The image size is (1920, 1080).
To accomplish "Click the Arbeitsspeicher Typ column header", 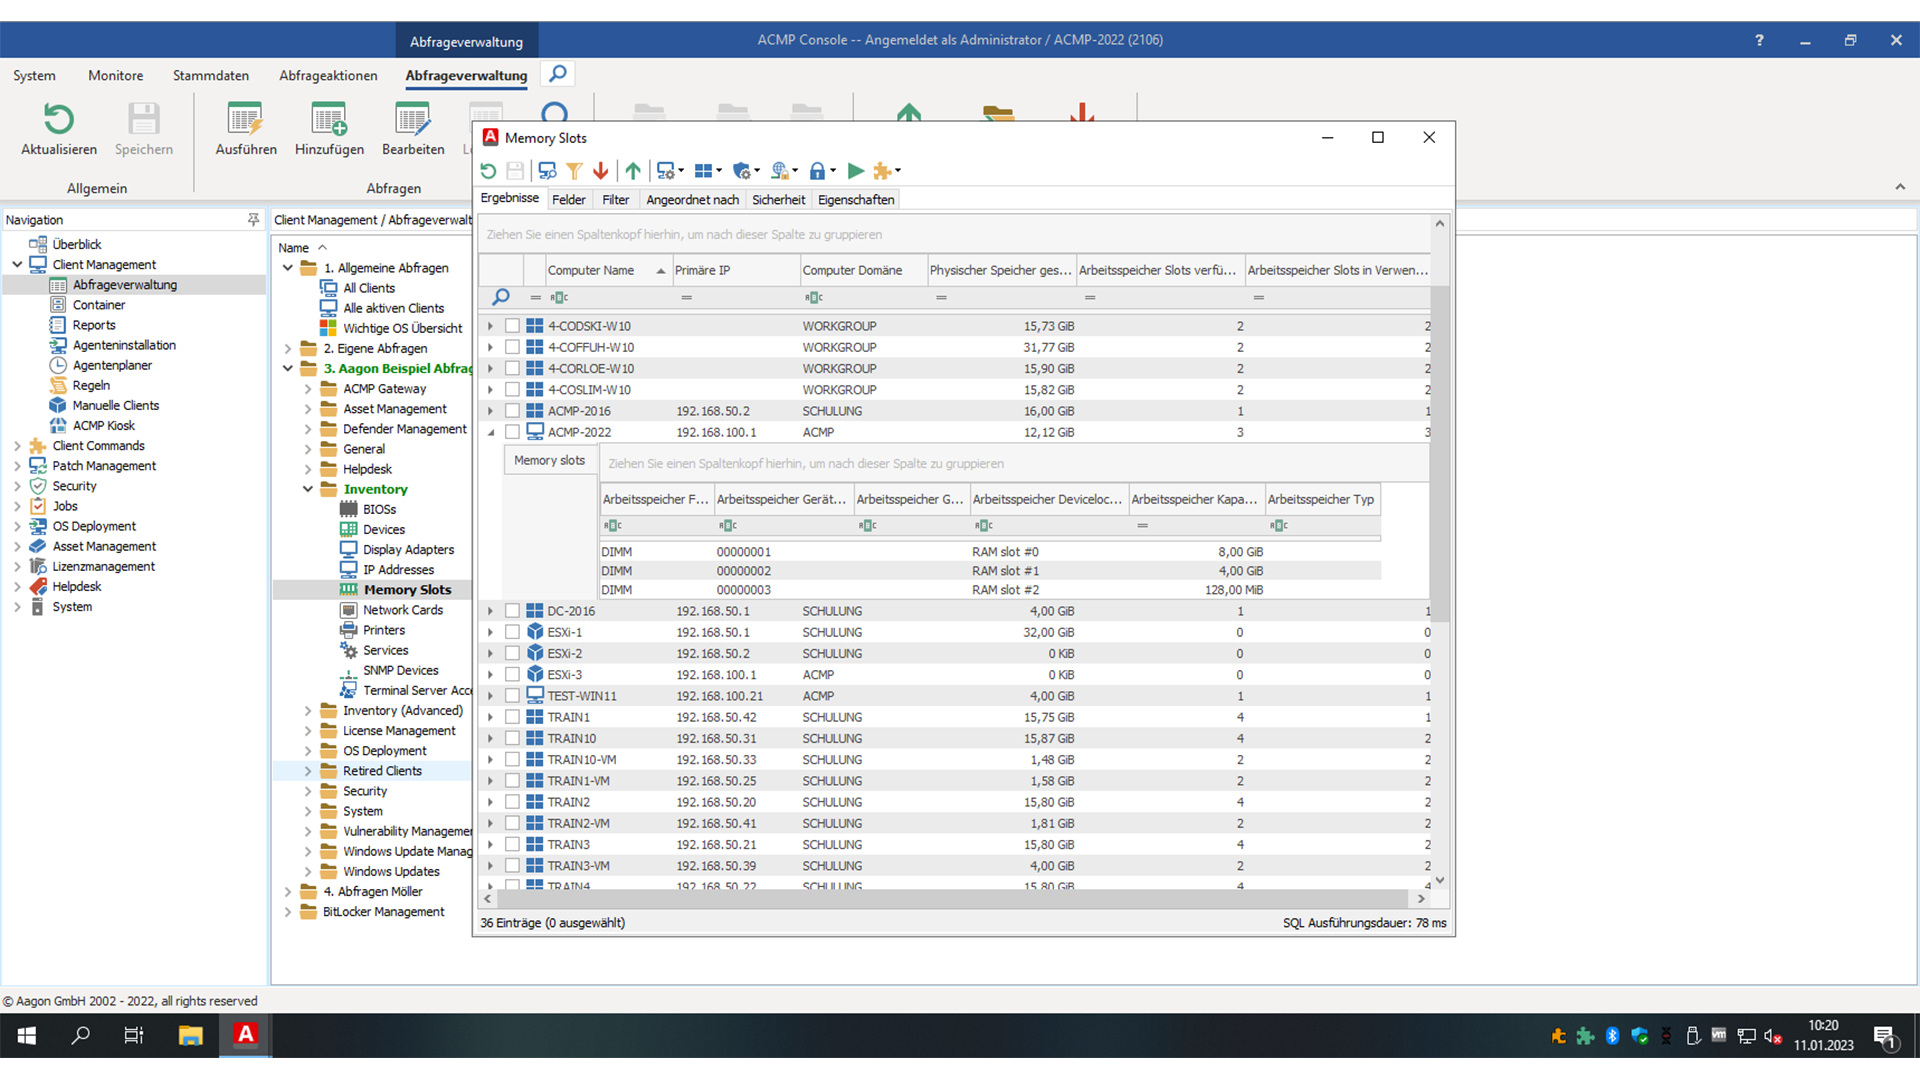I will pyautogui.click(x=1322, y=499).
